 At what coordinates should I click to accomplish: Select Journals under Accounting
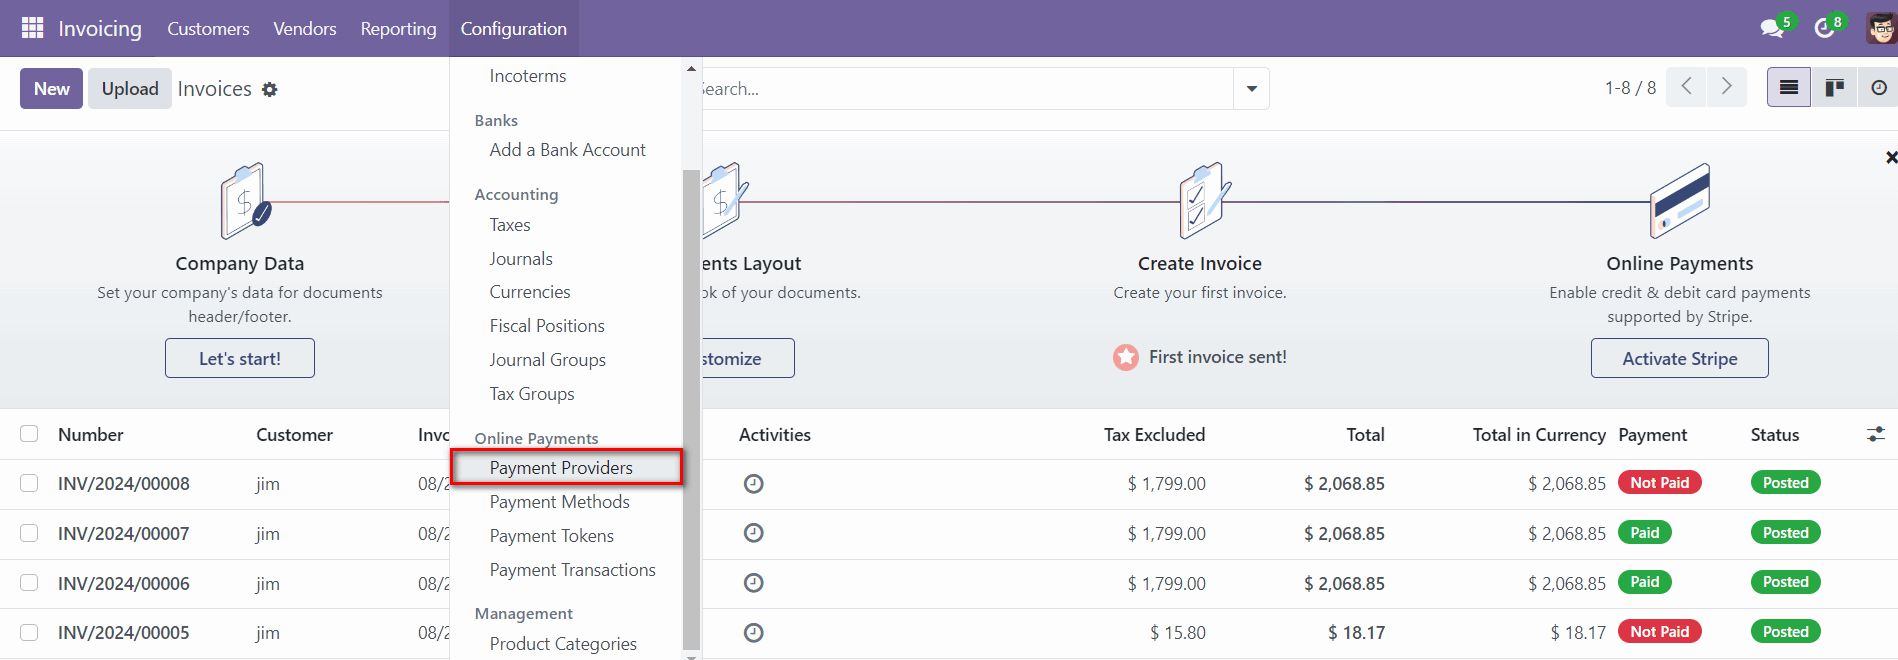(x=521, y=259)
